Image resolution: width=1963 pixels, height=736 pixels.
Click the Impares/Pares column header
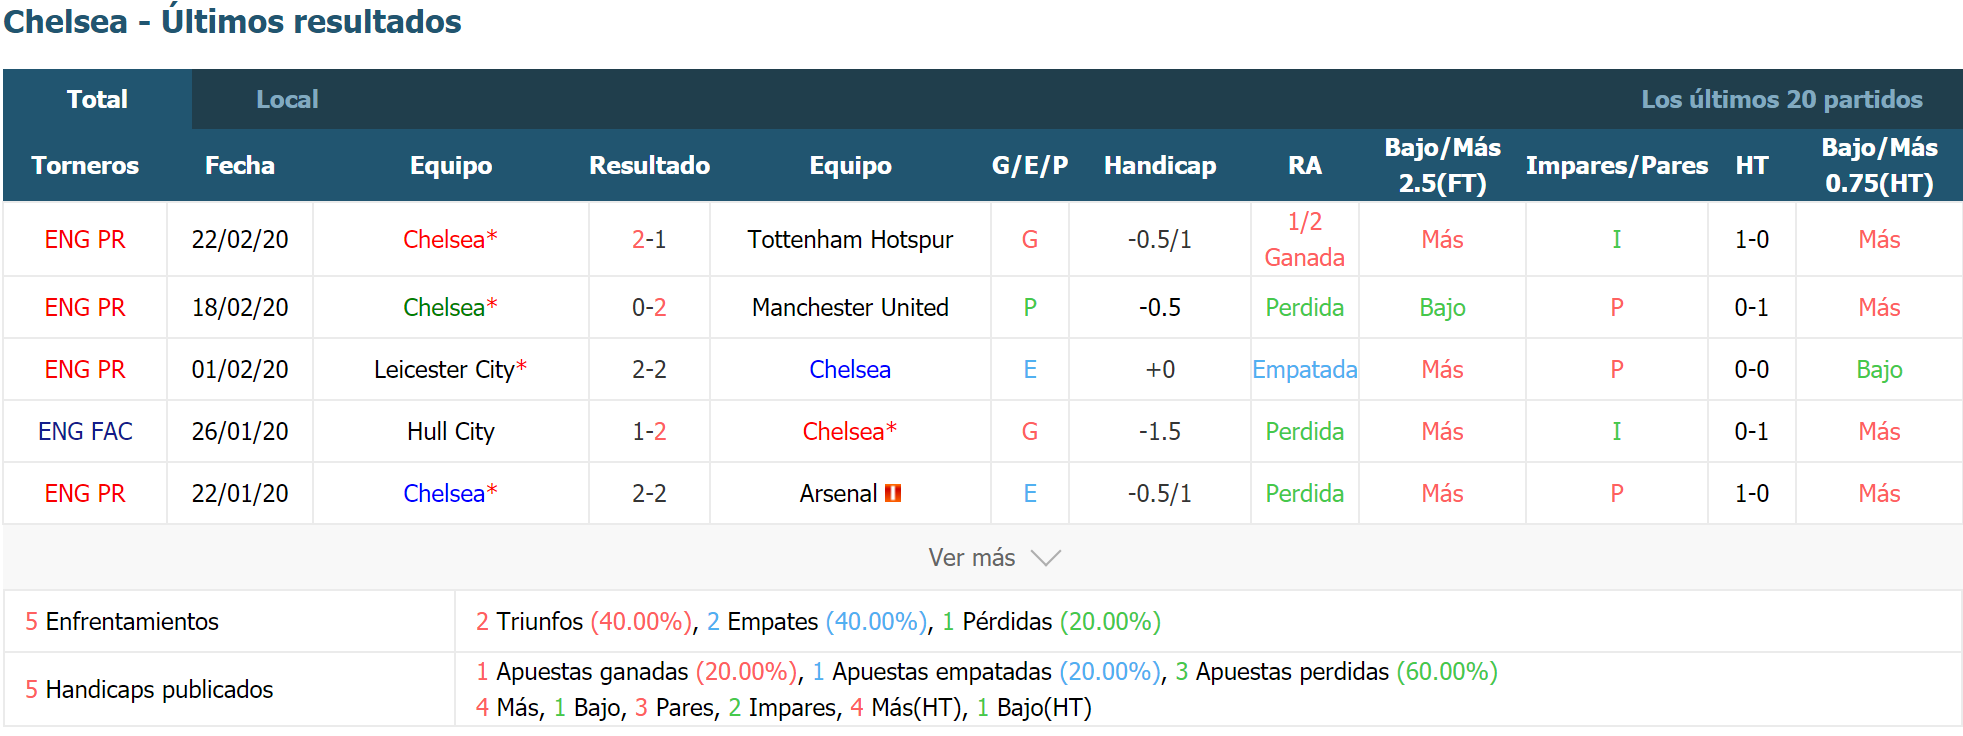[1616, 165]
